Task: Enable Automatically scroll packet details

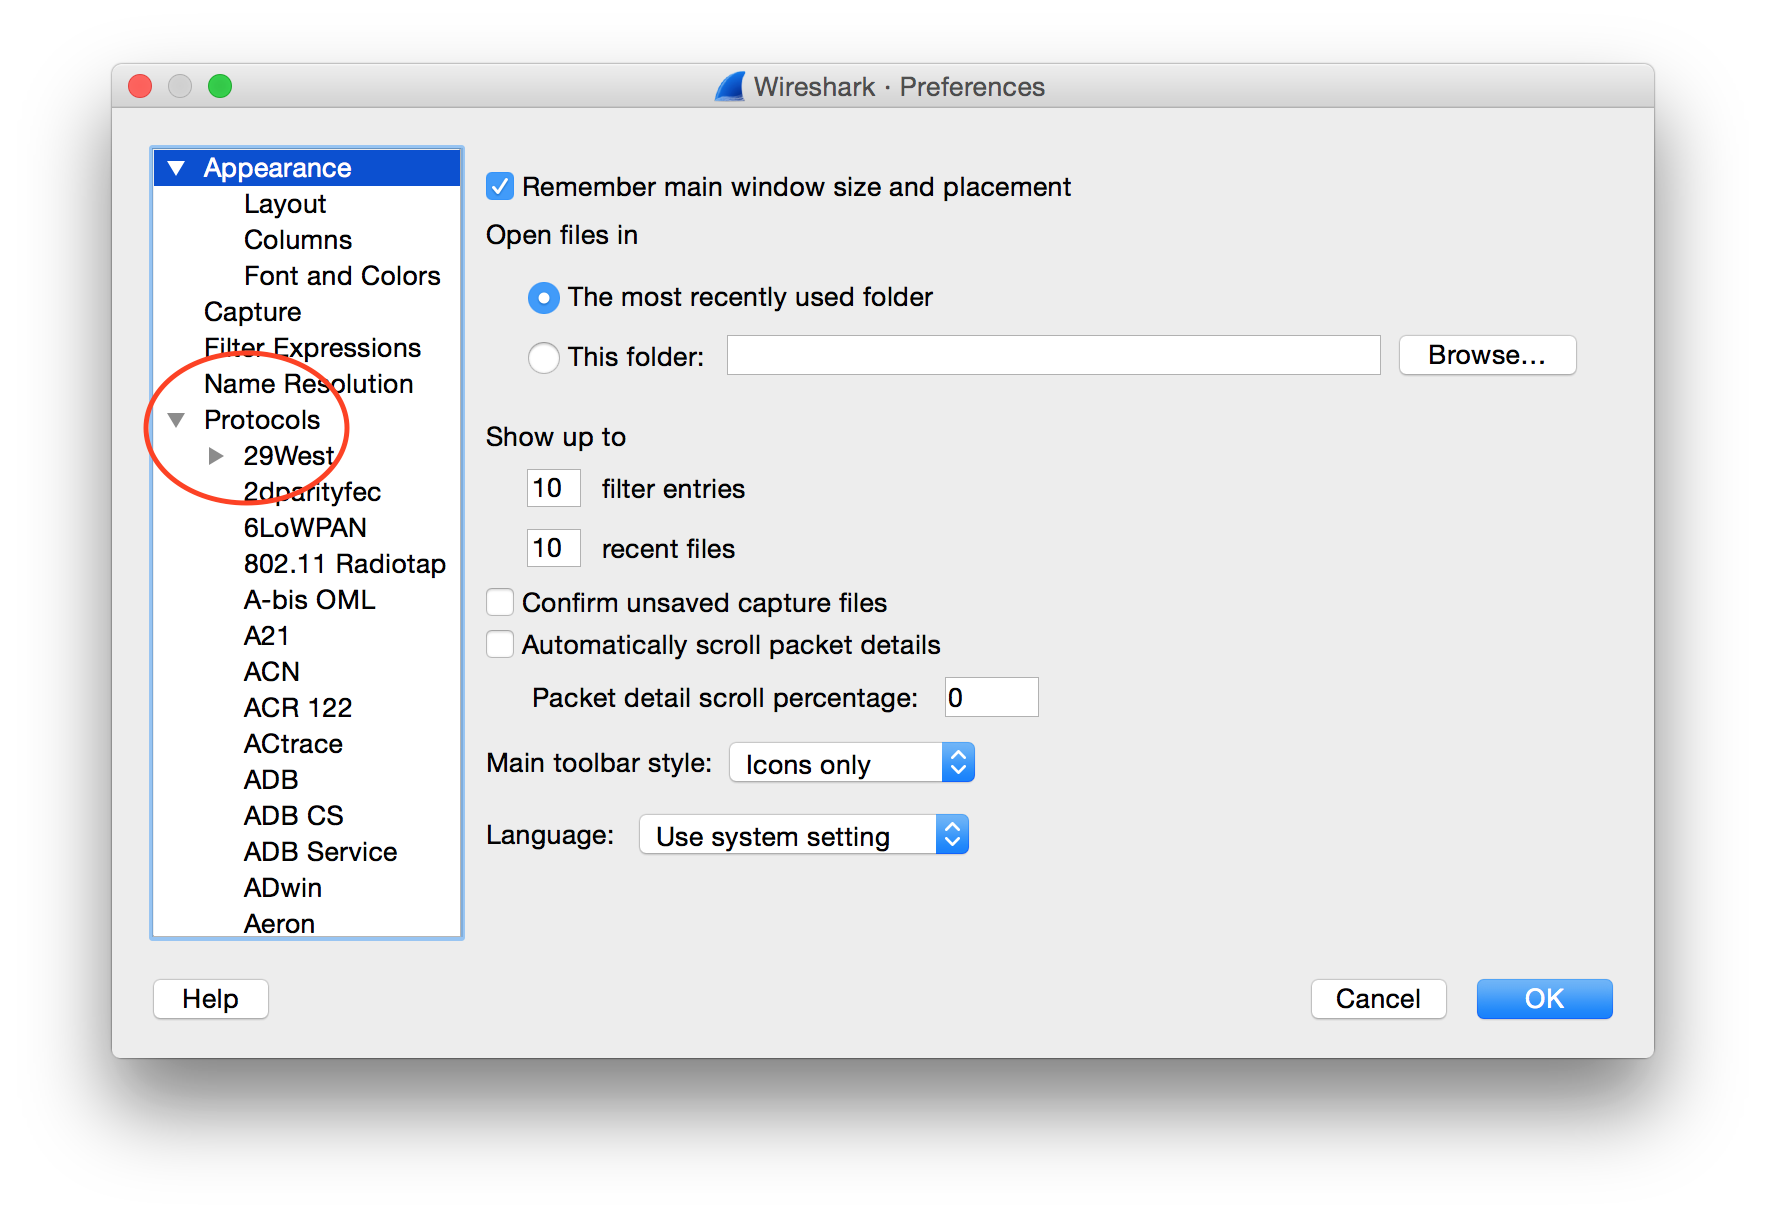Action: coord(500,645)
